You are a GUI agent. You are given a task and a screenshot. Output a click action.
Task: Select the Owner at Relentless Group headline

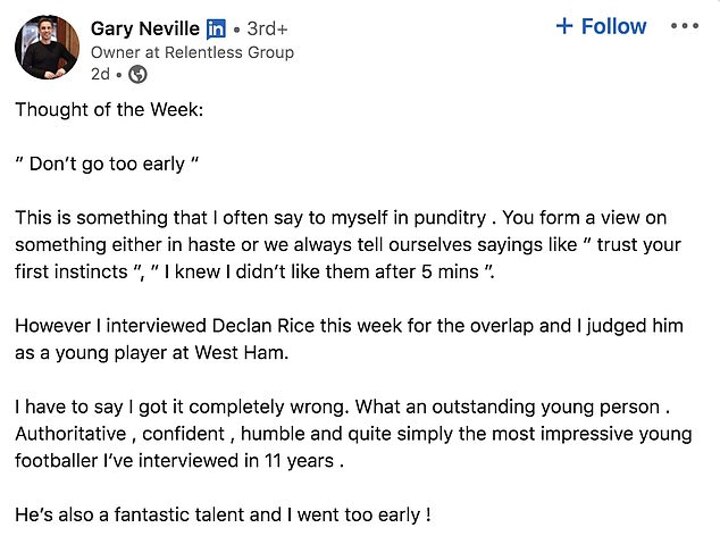[192, 52]
